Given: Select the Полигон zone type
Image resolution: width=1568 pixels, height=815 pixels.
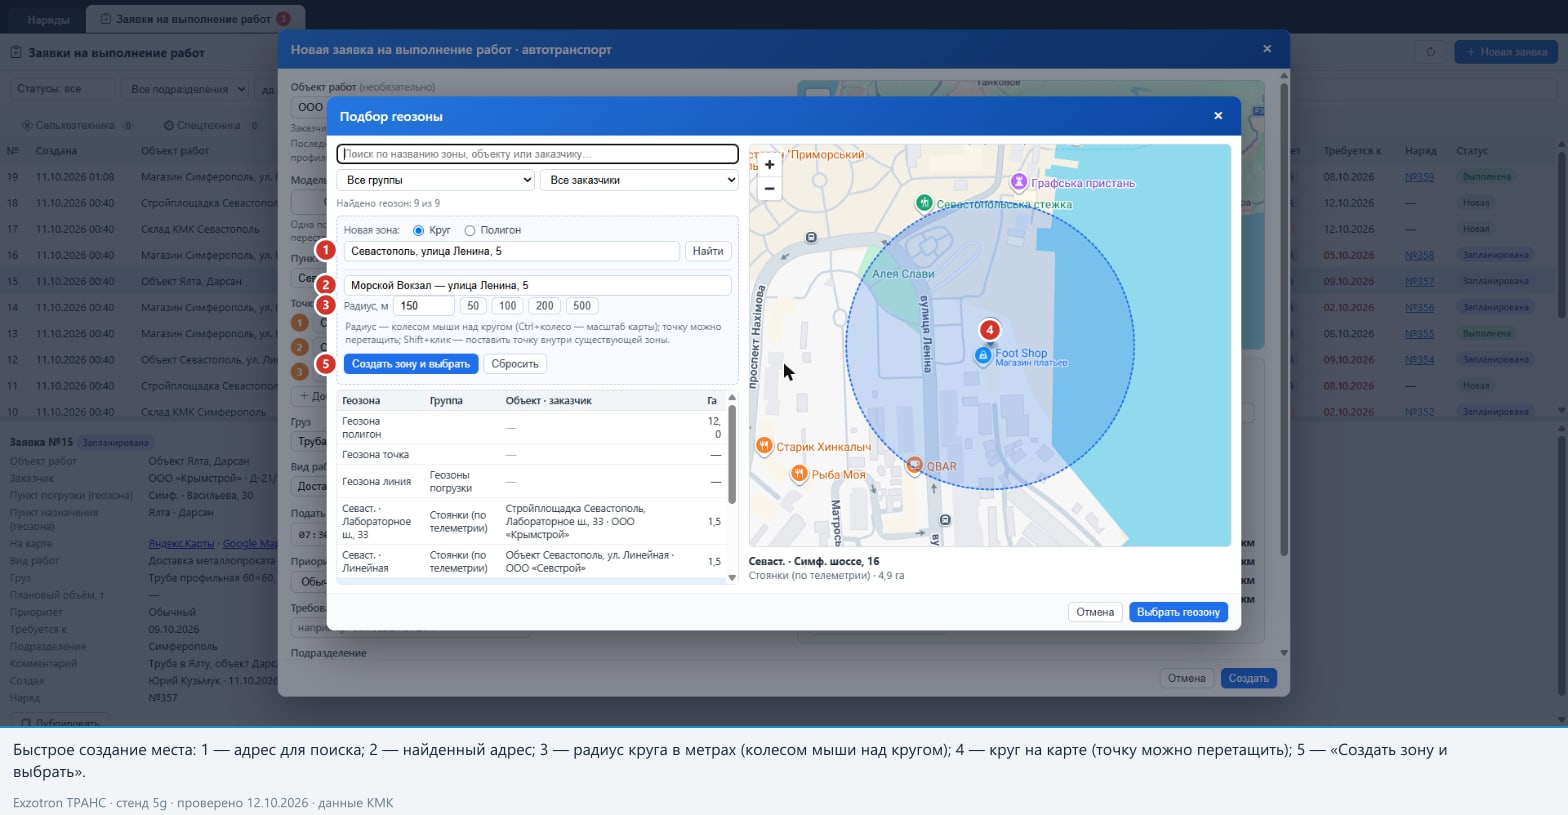Looking at the screenshot, I should (469, 230).
